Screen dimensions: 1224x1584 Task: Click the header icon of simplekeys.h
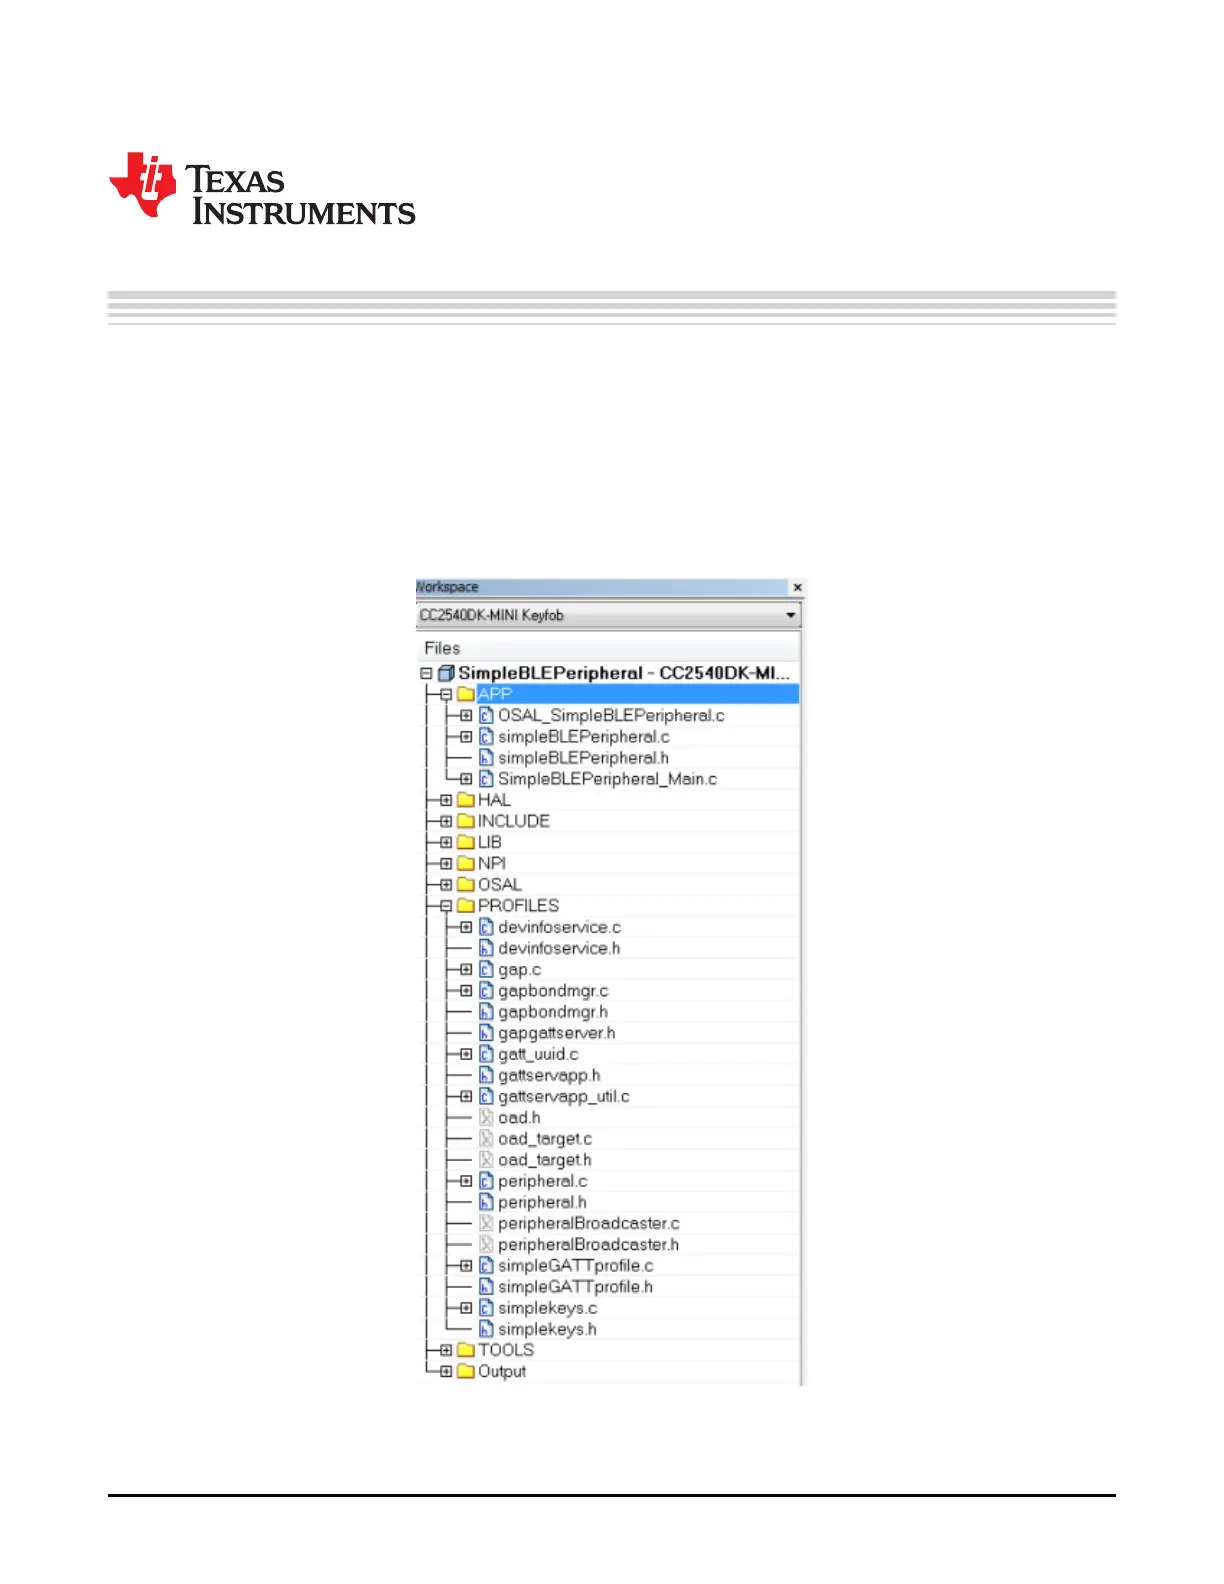click(486, 1329)
